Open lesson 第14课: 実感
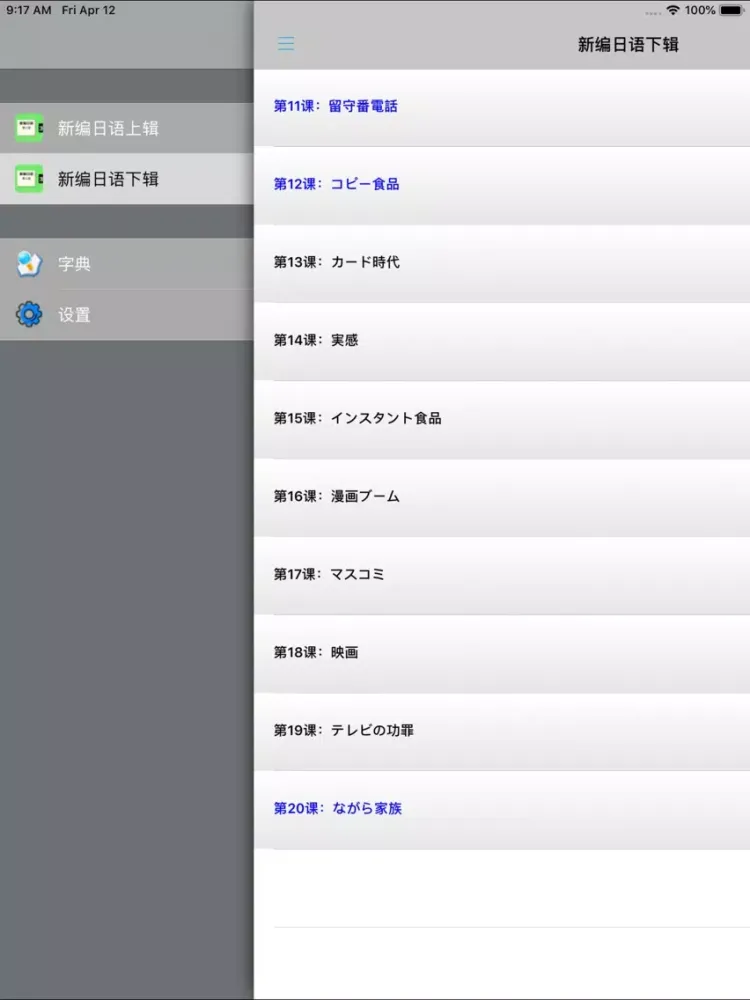Screen dimensions: 750x1000 pos(502,341)
